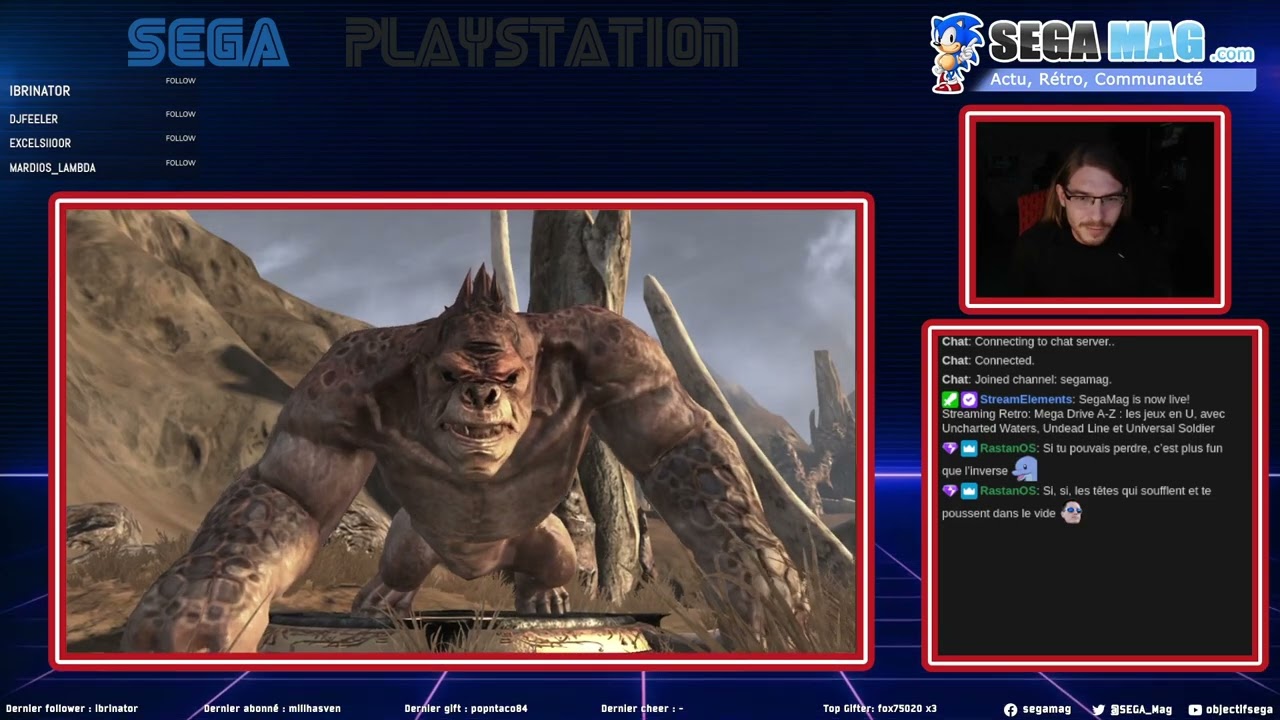
Task: Click the 'Connecting to chat server..' line
Action: [1028, 342]
